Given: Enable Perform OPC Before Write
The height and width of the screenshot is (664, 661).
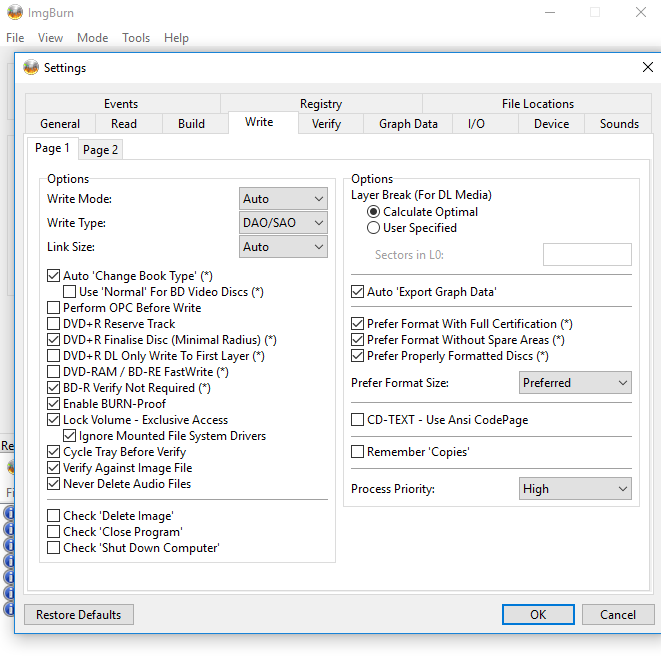Looking at the screenshot, I should click(x=53, y=308).
